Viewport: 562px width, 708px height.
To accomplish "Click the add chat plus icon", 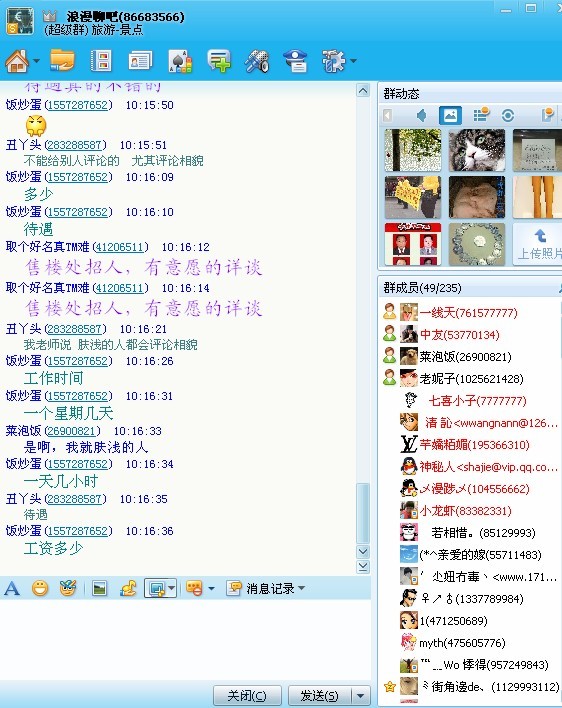I will coord(219,61).
